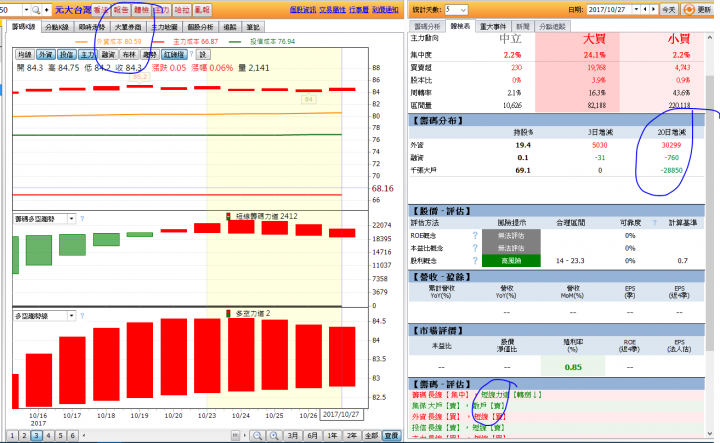Go to next date with right arrow
The height and width of the screenshot is (443, 720).
[x=653, y=10]
